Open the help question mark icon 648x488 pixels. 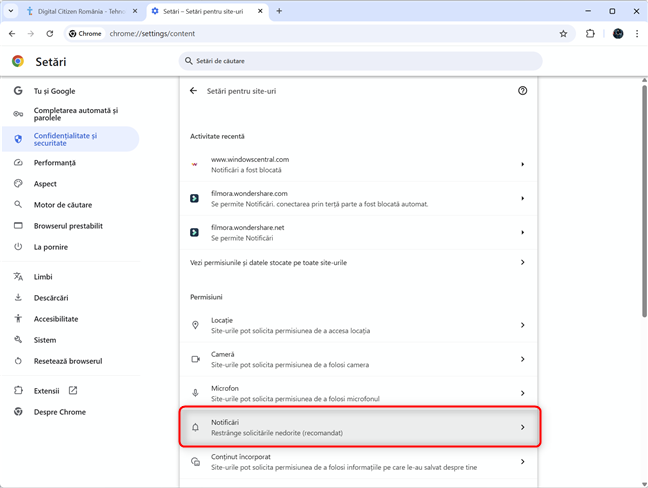pyautogui.click(x=522, y=91)
